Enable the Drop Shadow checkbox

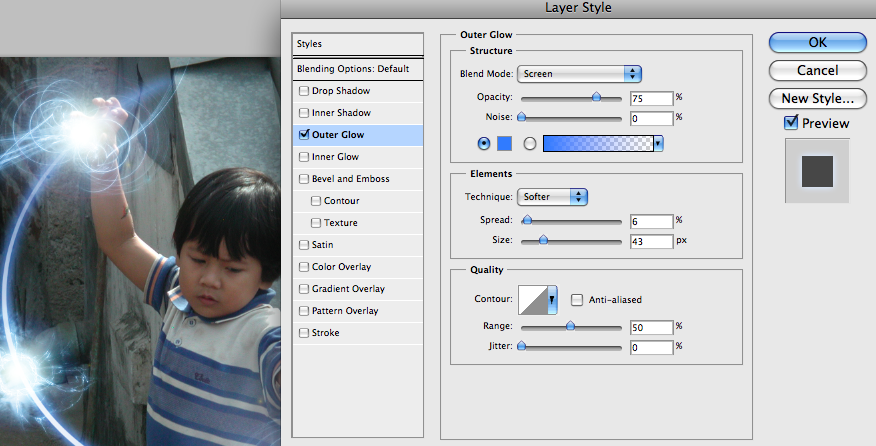(304, 91)
